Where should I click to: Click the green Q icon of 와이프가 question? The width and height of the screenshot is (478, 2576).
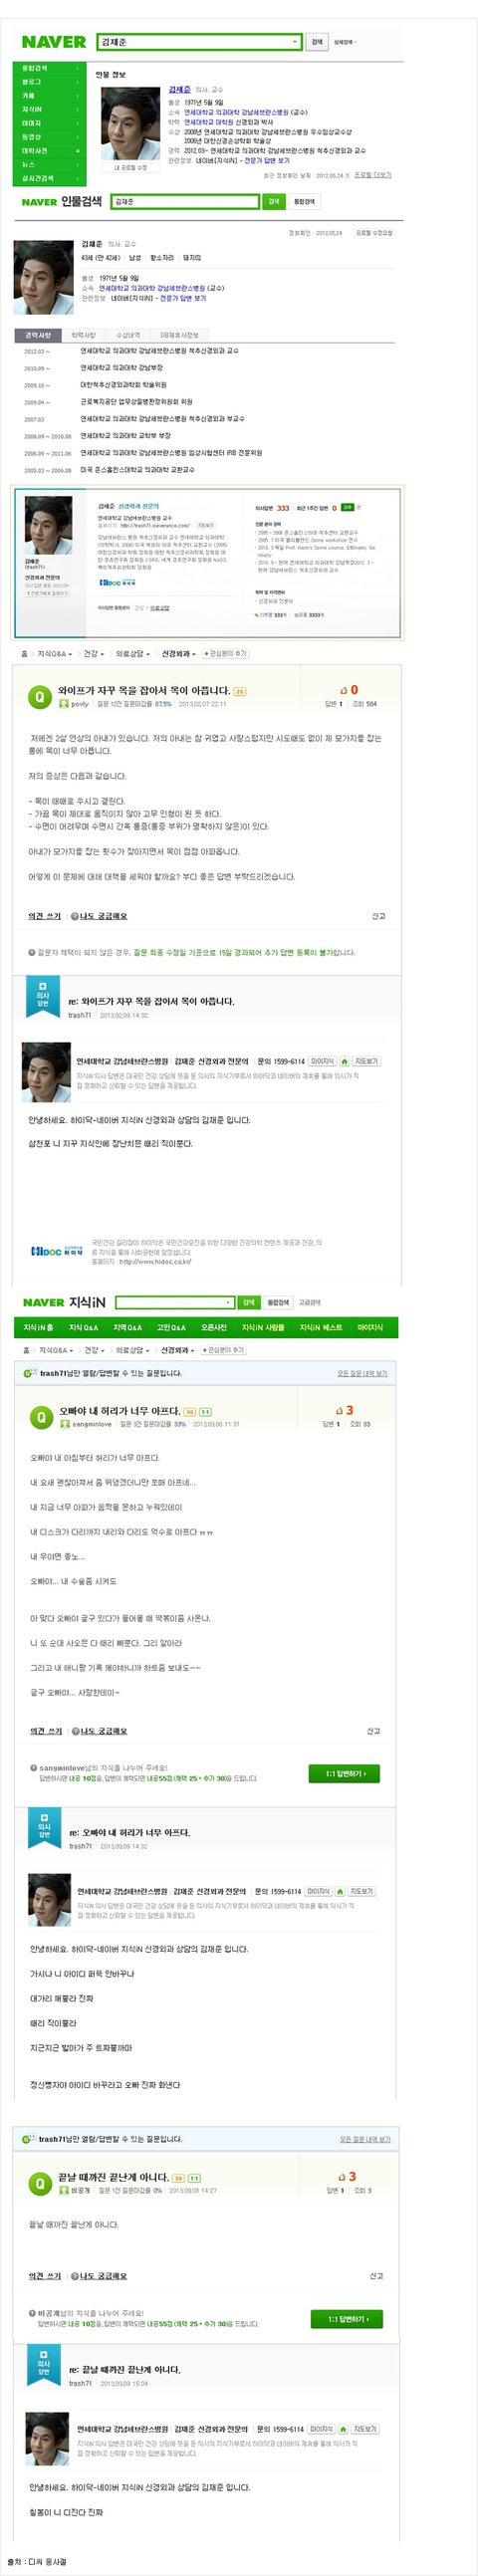coord(40,697)
